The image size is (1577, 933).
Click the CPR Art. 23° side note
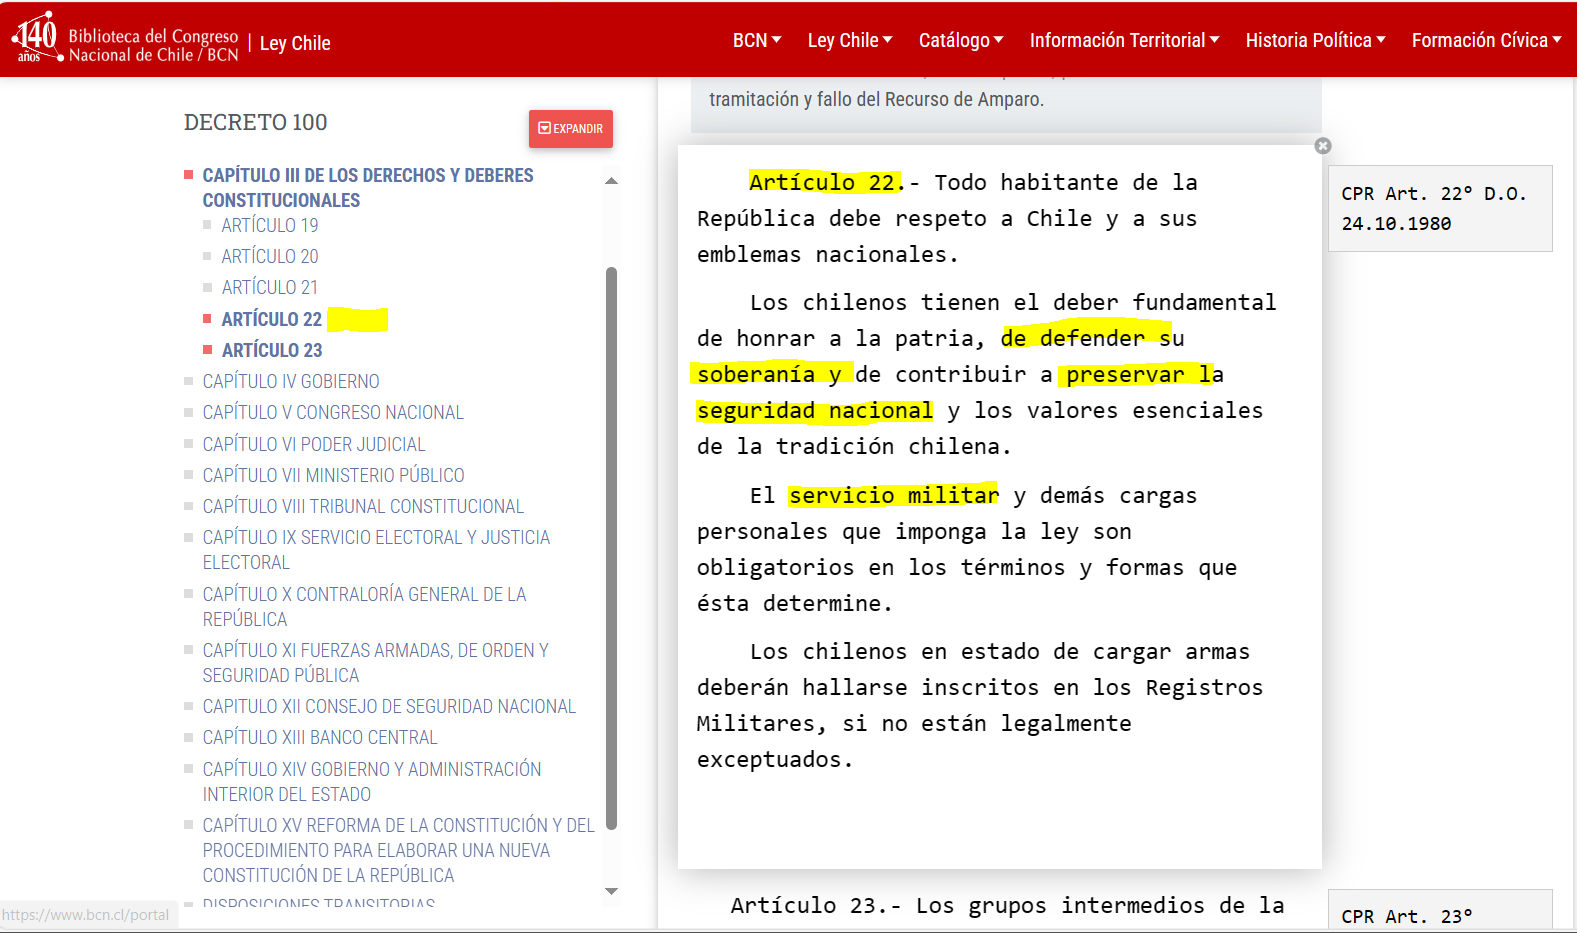pos(1440,911)
